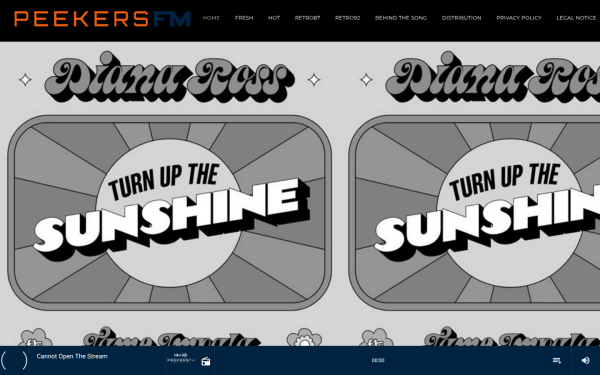
Task: Open the Home menu item
Action: [211, 18]
